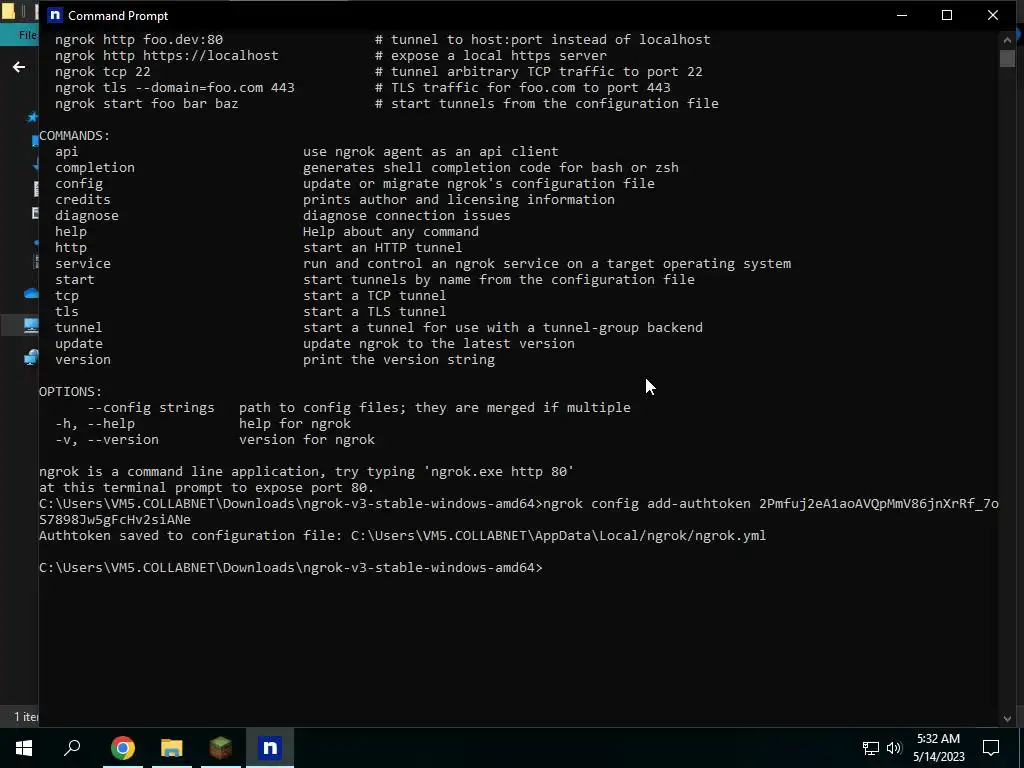Screen dimensions: 1024x768
Task: Open taskbar Search magnifier
Action: [72, 748]
